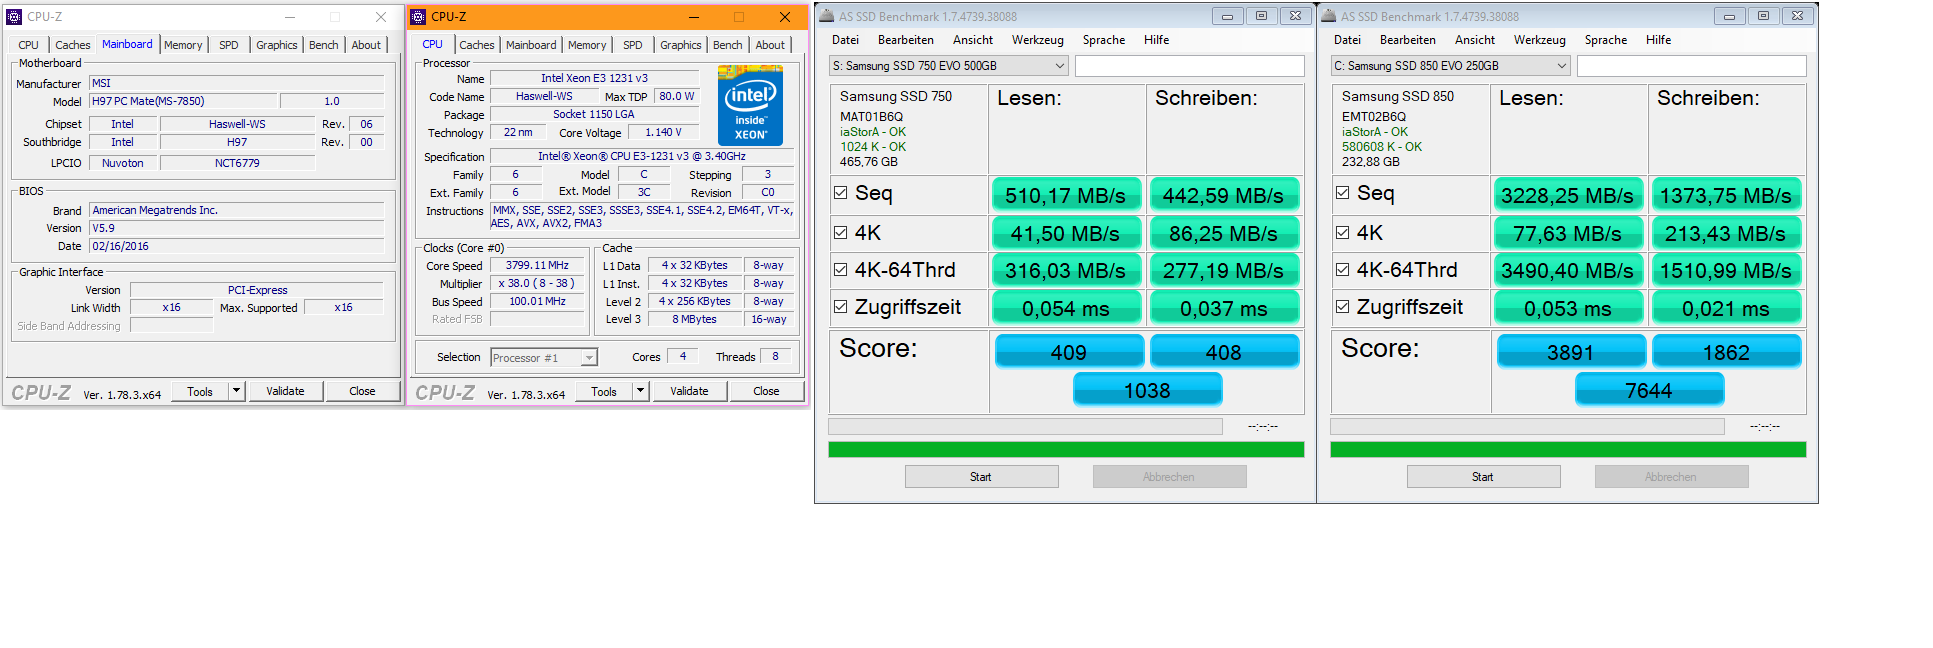Click Tools button in the left CPU-Z window
The image size is (1933, 648).
click(200, 391)
